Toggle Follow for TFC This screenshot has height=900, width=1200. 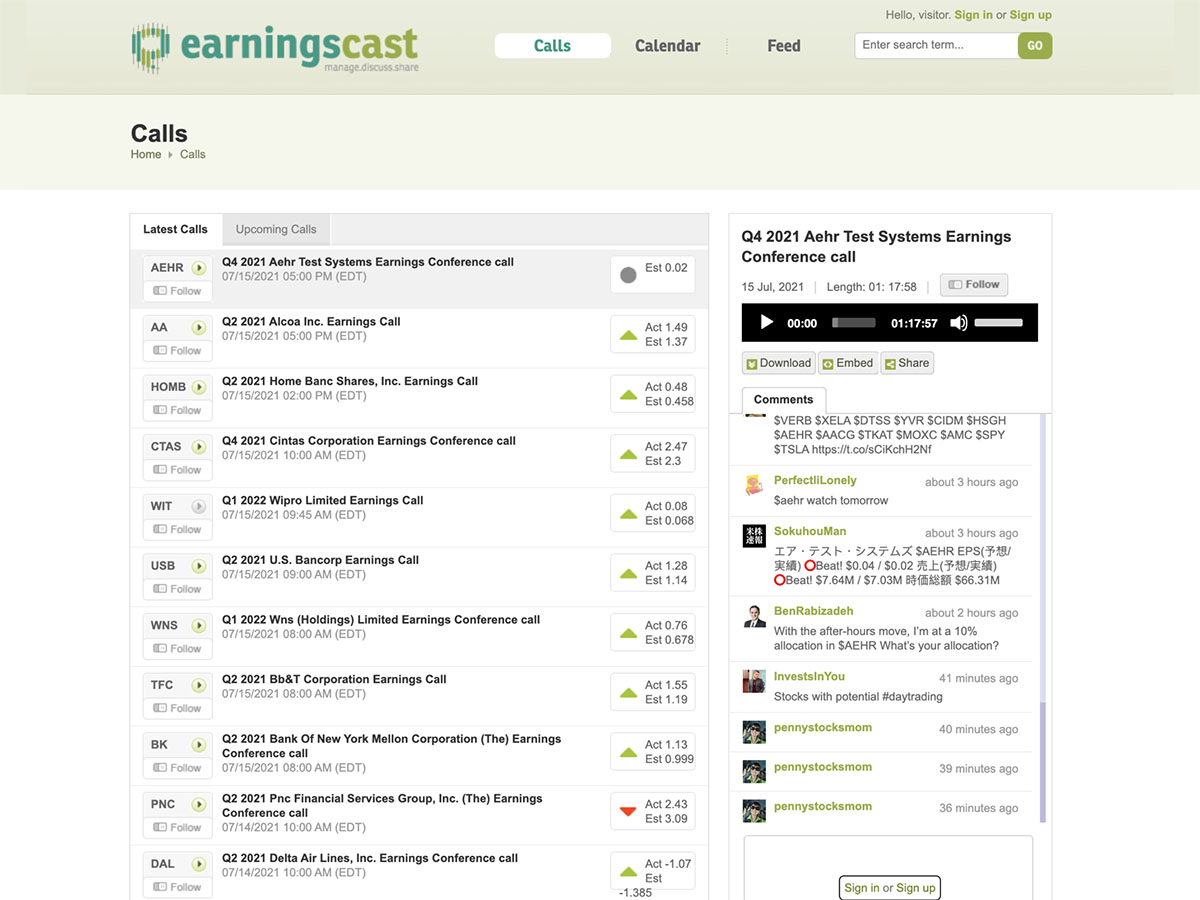(177, 708)
